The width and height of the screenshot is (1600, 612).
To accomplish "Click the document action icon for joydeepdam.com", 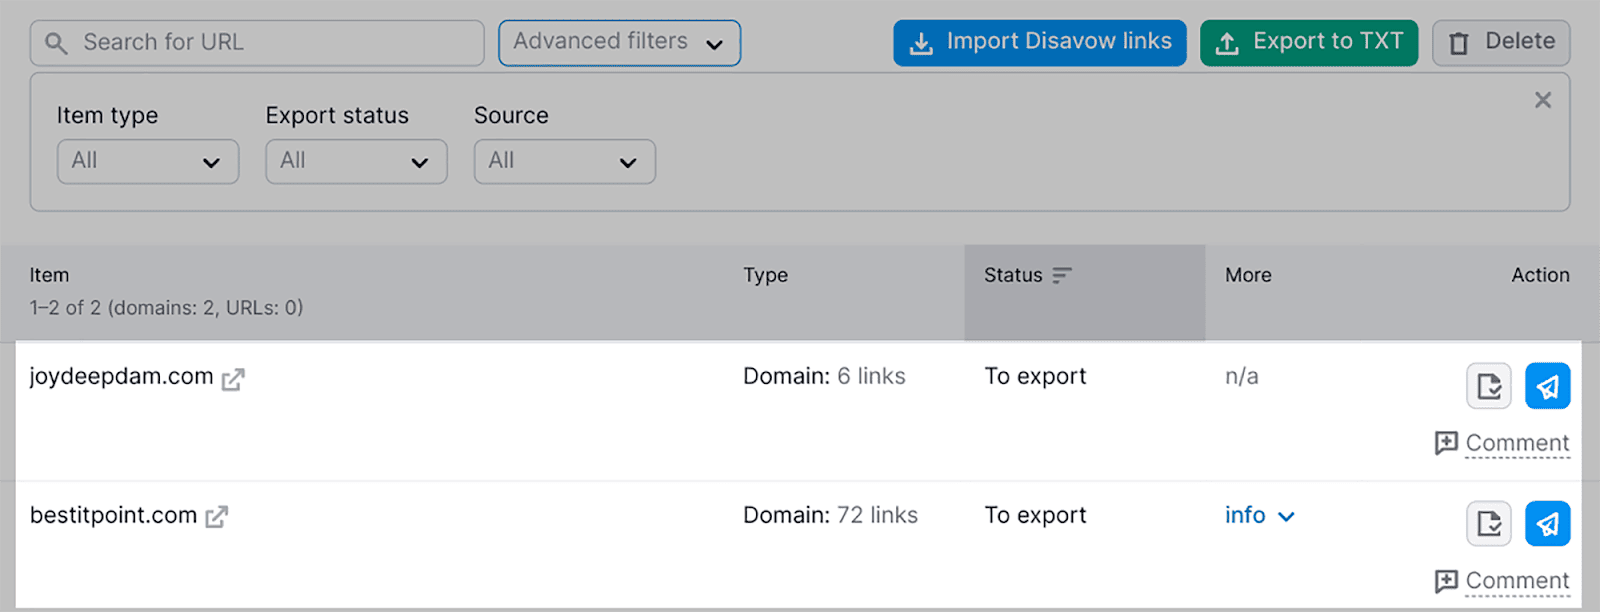I will pyautogui.click(x=1488, y=386).
